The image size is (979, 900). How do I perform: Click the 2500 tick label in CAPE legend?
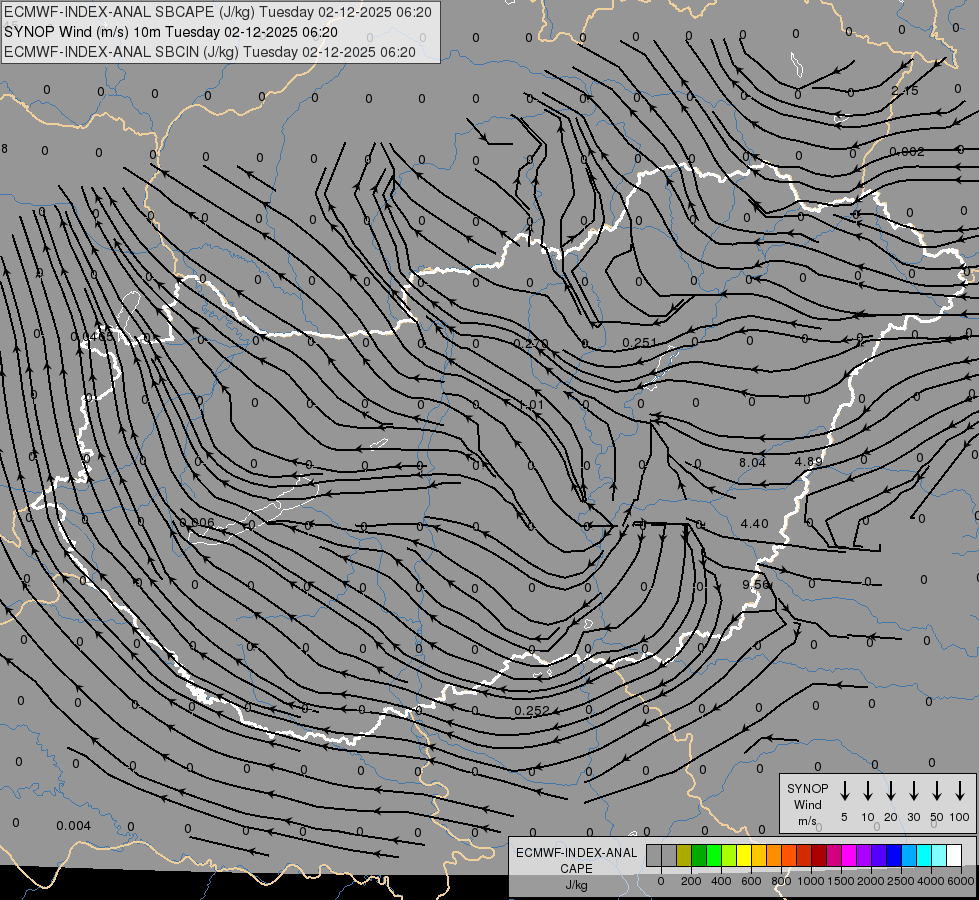(901, 881)
